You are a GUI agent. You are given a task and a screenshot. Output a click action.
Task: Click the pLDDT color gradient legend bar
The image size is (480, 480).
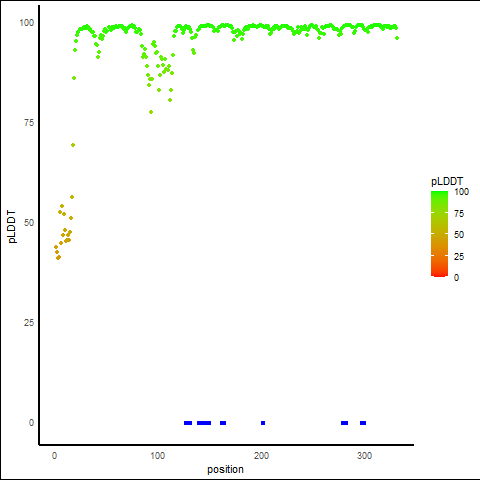[x=439, y=234]
